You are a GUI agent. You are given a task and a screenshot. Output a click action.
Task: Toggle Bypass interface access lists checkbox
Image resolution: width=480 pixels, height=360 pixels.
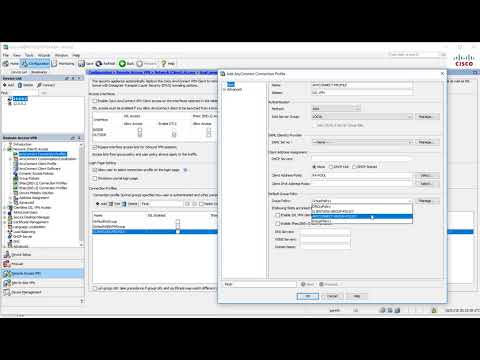click(x=95, y=147)
